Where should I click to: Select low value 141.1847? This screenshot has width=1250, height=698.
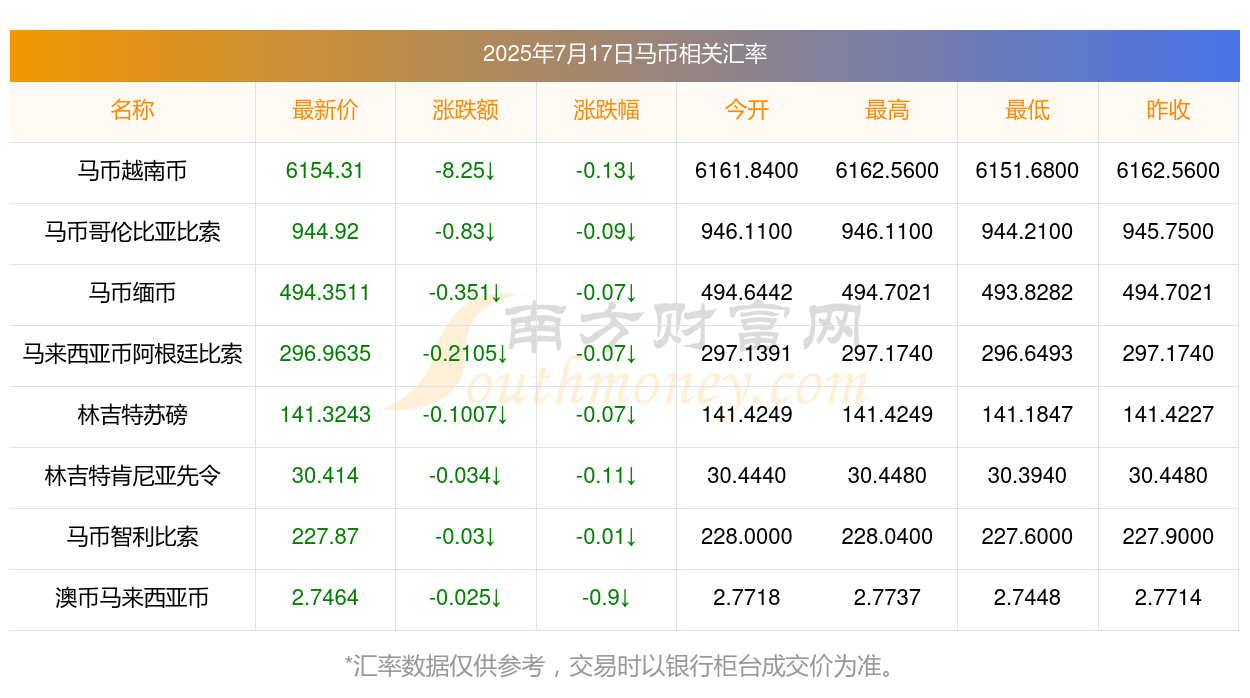coord(1027,415)
